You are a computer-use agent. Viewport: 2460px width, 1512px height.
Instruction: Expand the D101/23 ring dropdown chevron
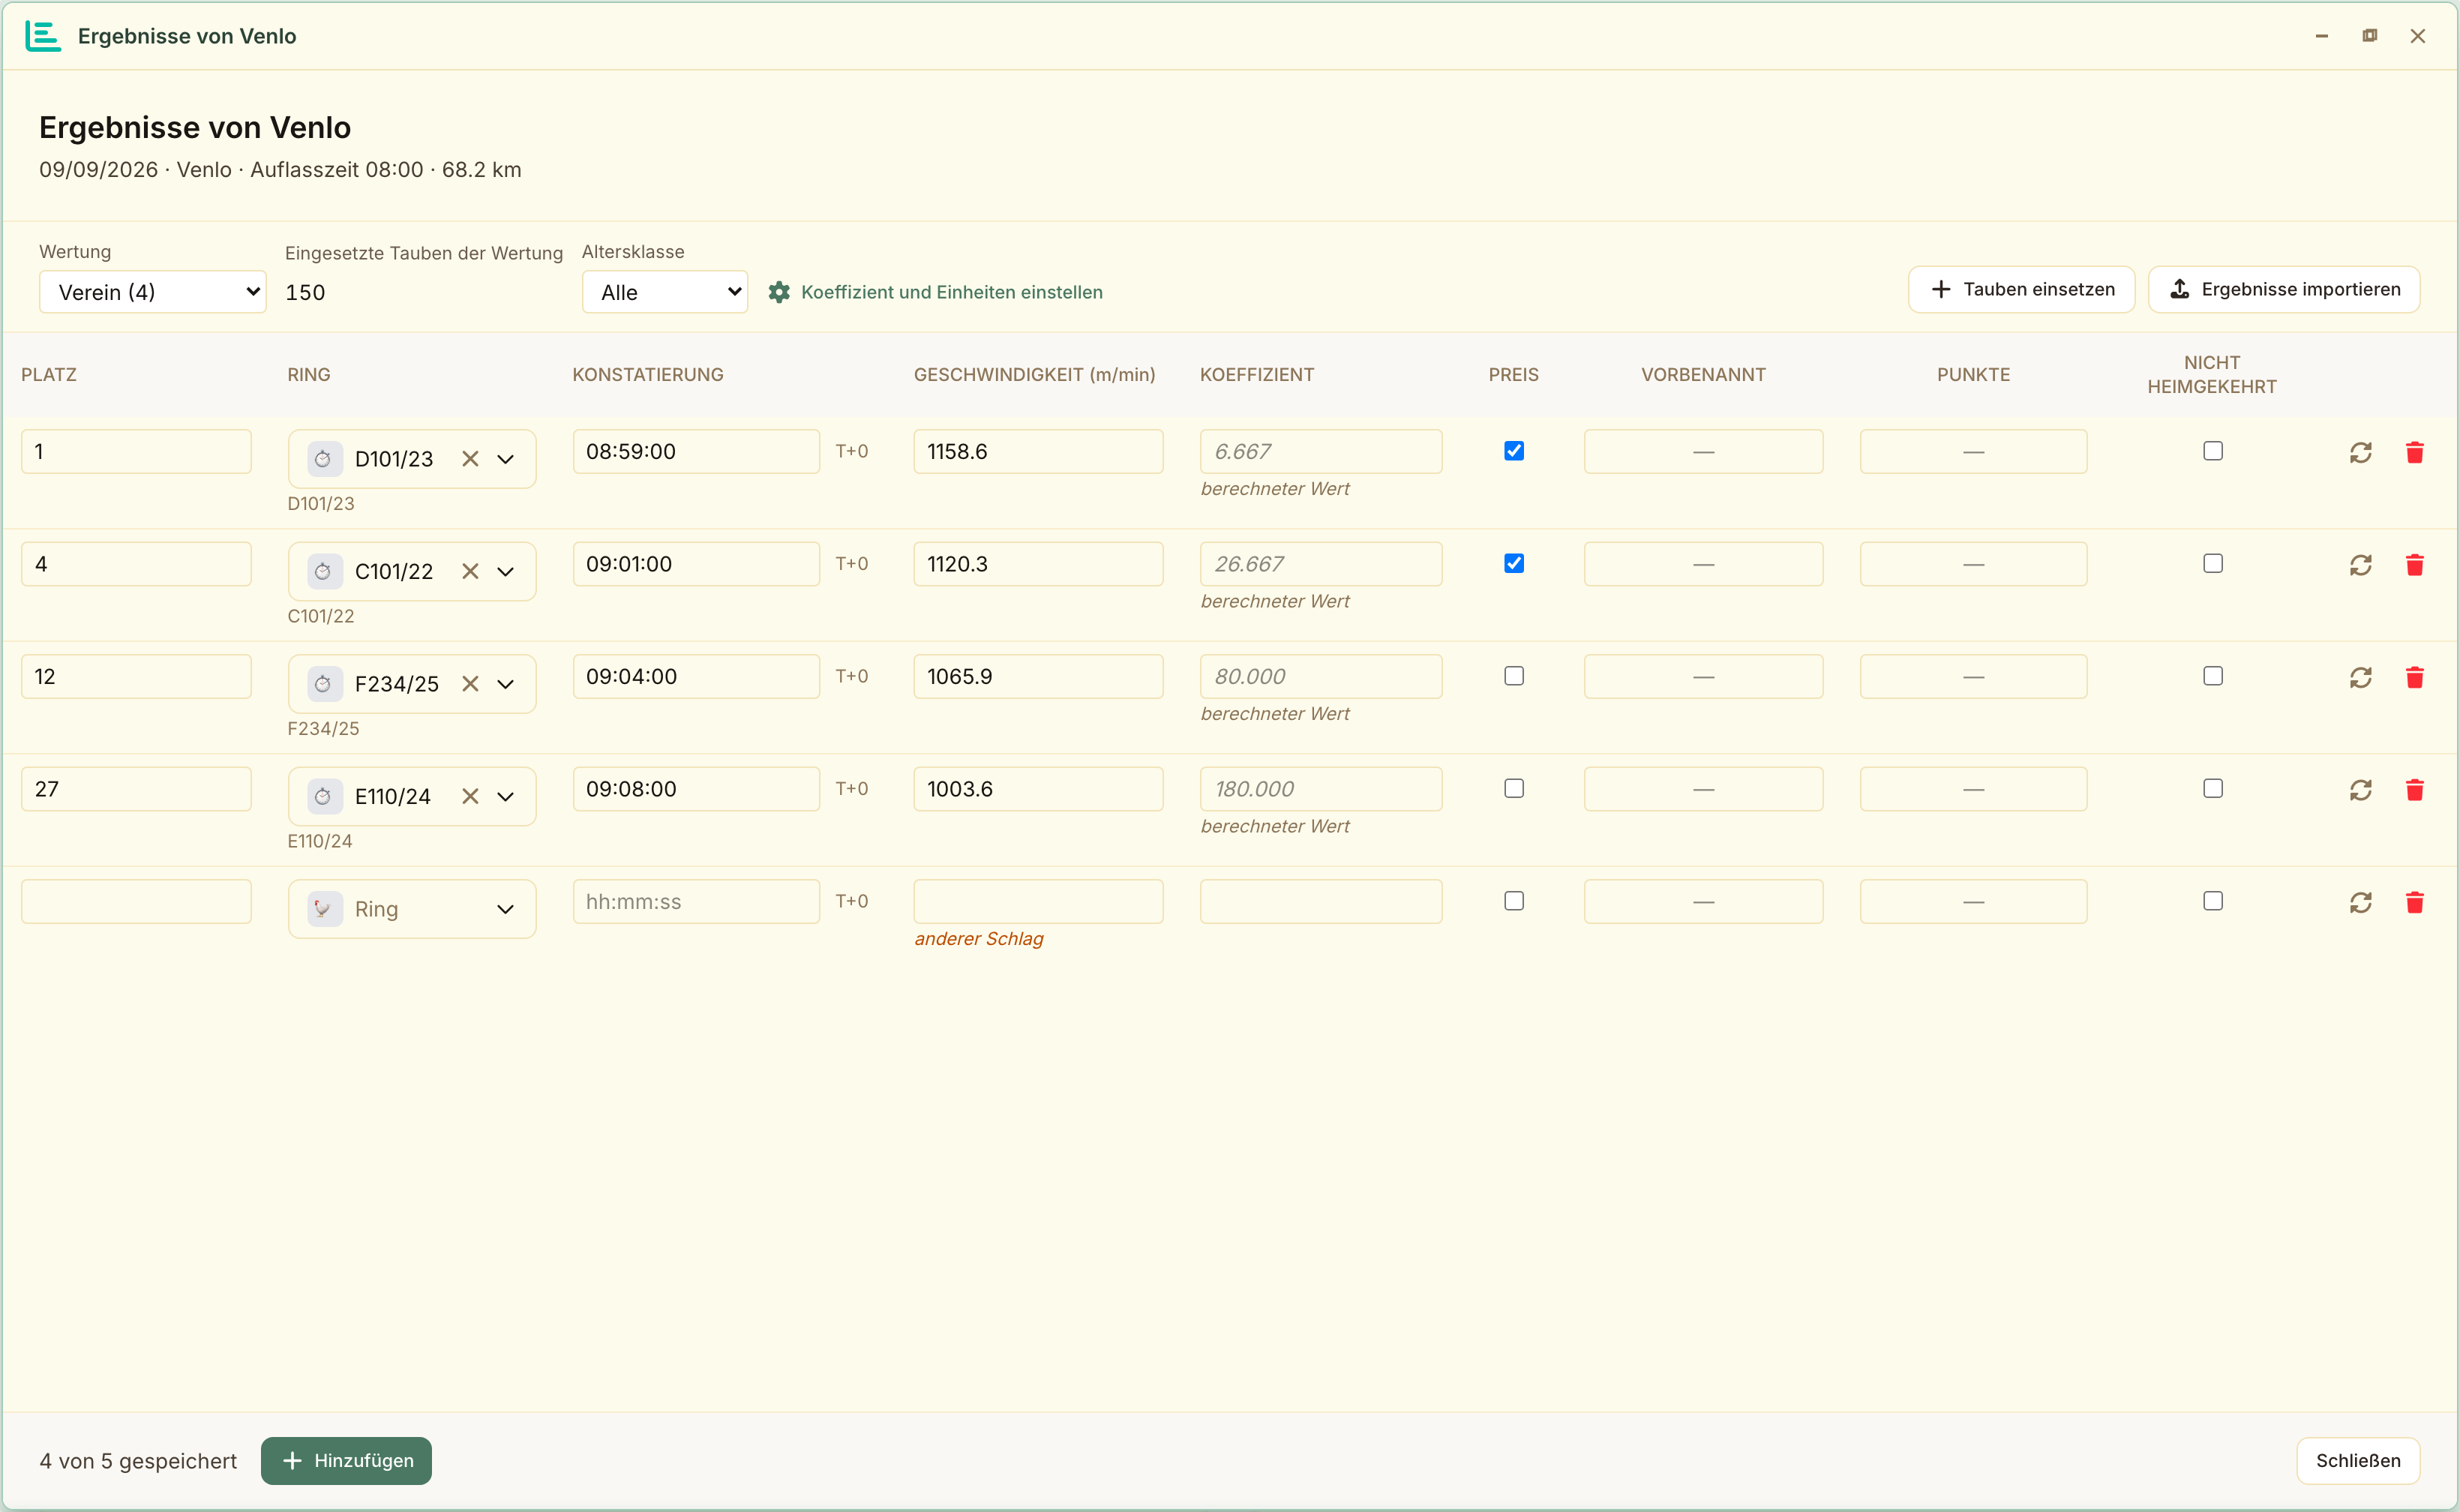(505, 459)
